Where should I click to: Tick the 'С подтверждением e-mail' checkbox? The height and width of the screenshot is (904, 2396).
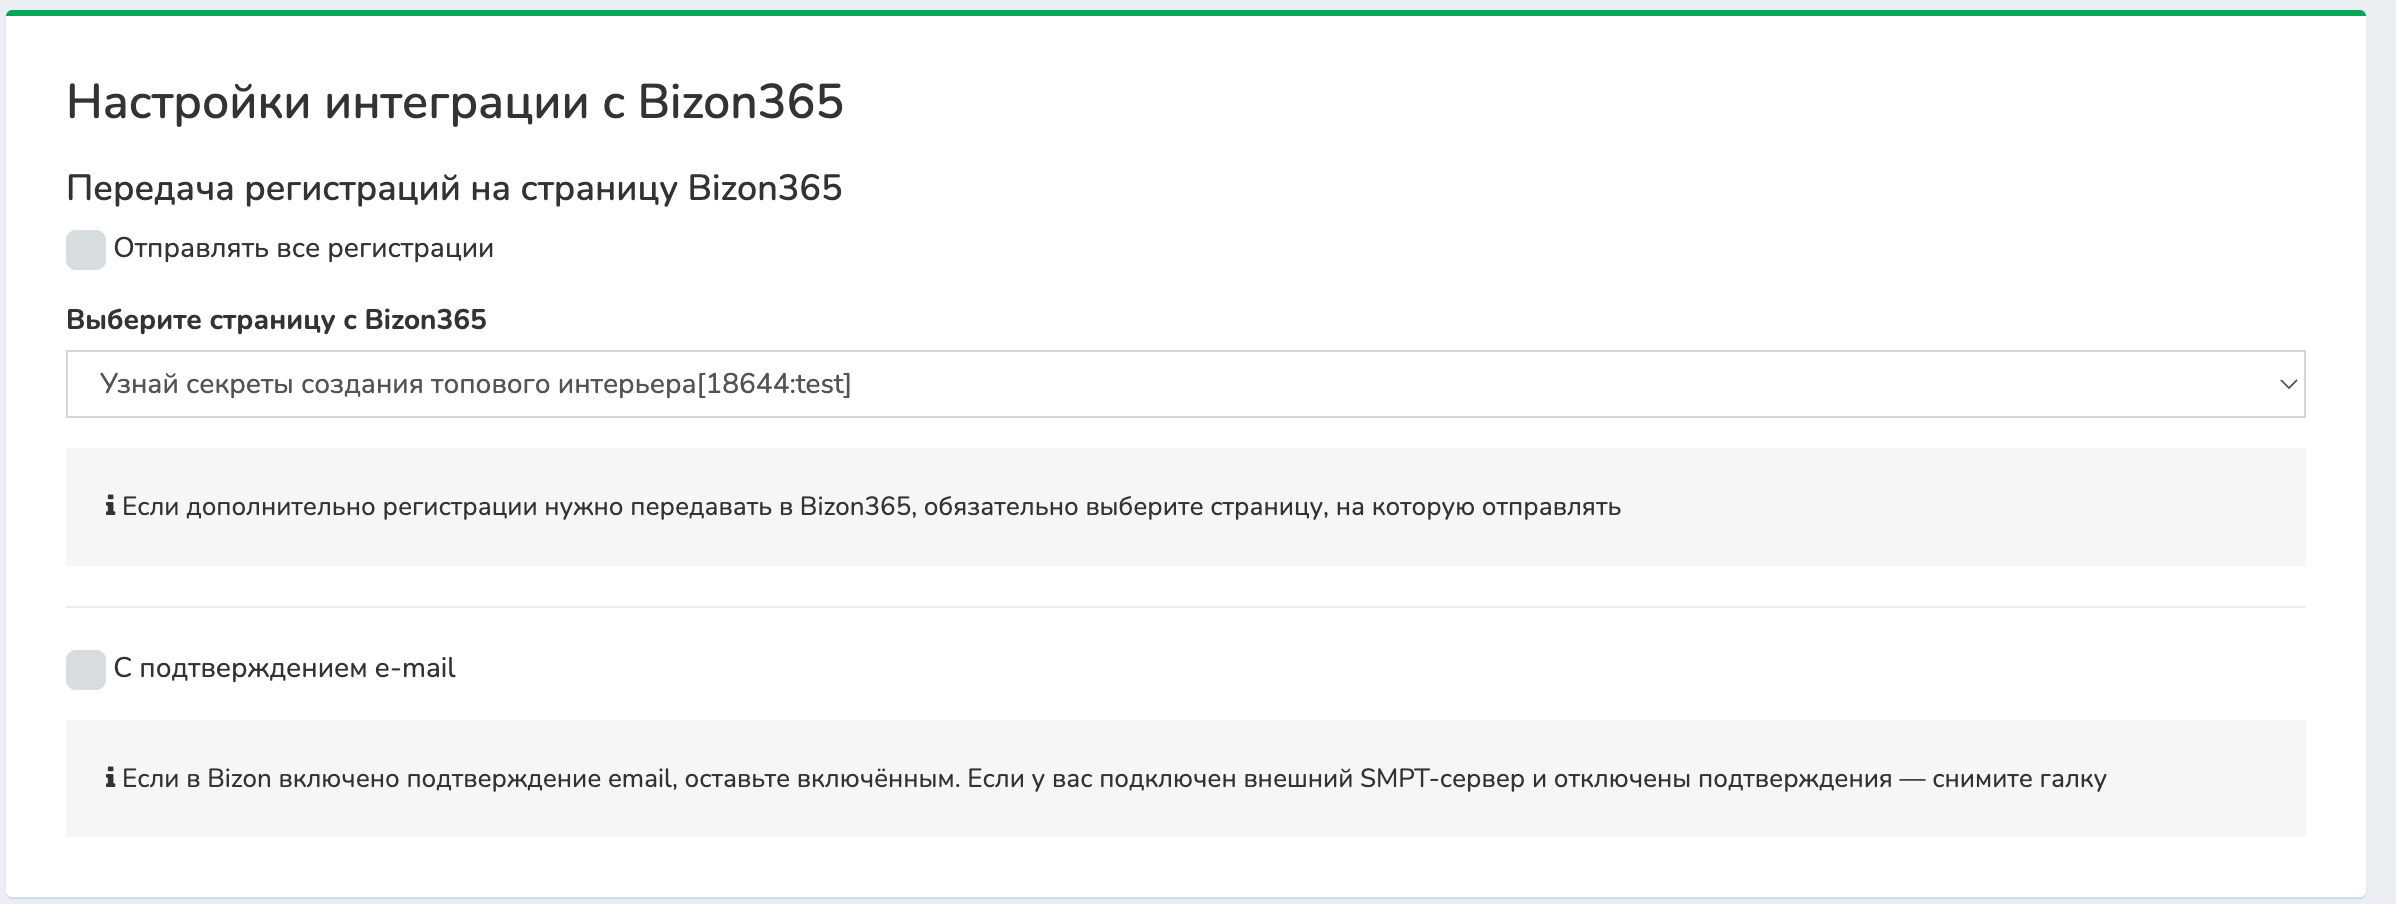click(x=86, y=670)
